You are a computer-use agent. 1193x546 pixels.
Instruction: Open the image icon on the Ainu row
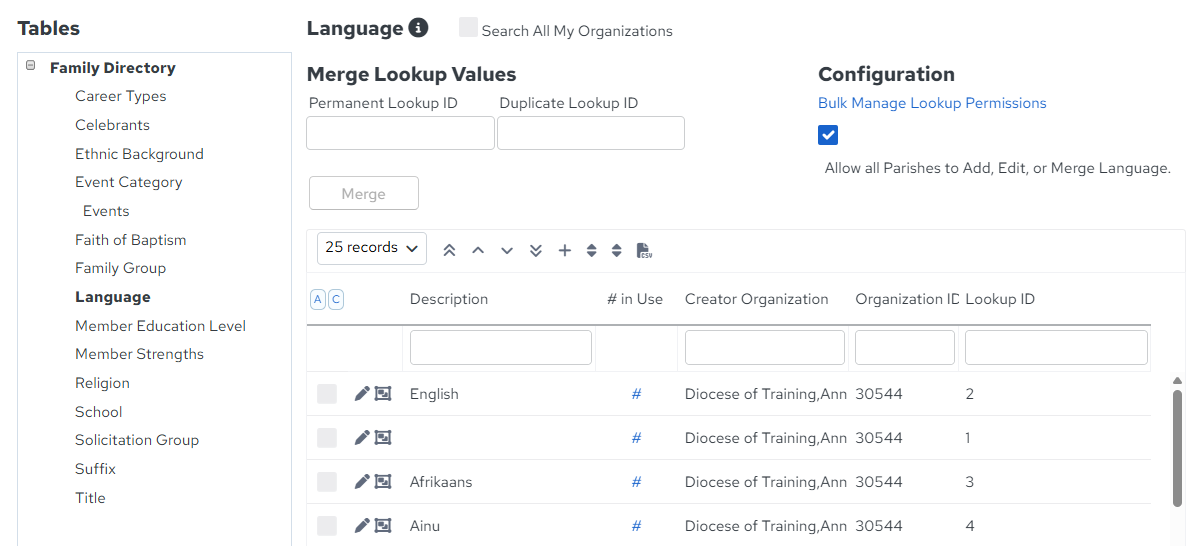click(383, 525)
